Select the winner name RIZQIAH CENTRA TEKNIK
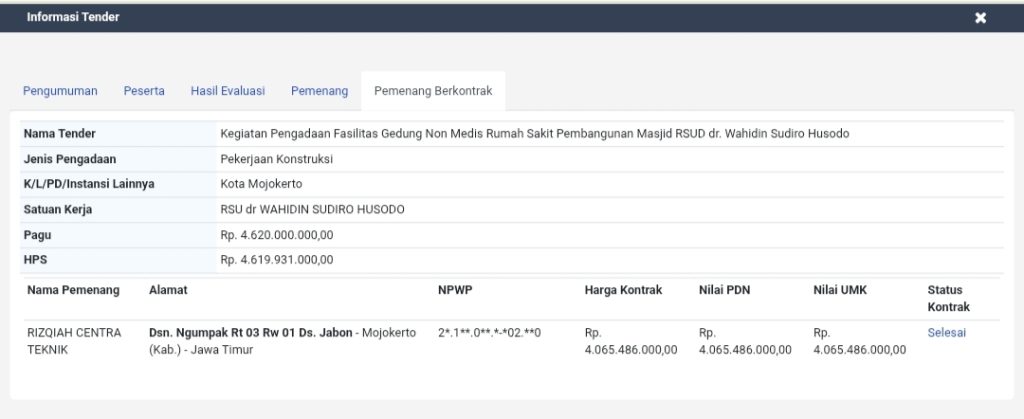This screenshot has width=1024, height=419. coord(74,341)
